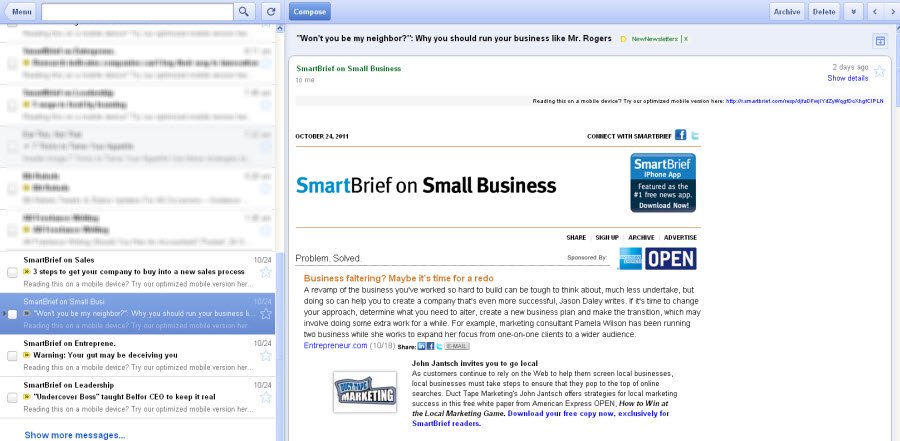Open the more actions double-chevron dropdown

[854, 11]
